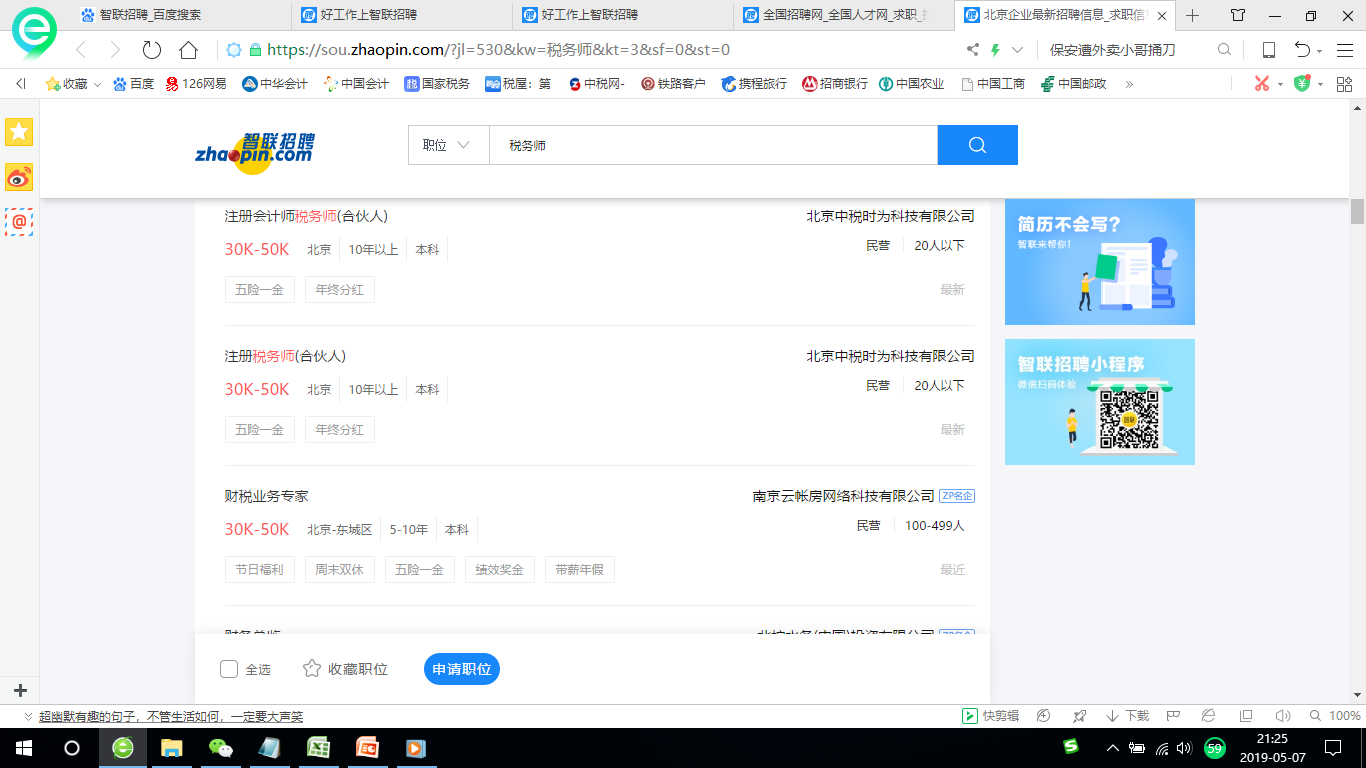Screen dimensions: 1366x768
Task: Open WeChat from the taskbar
Action: tap(220, 747)
